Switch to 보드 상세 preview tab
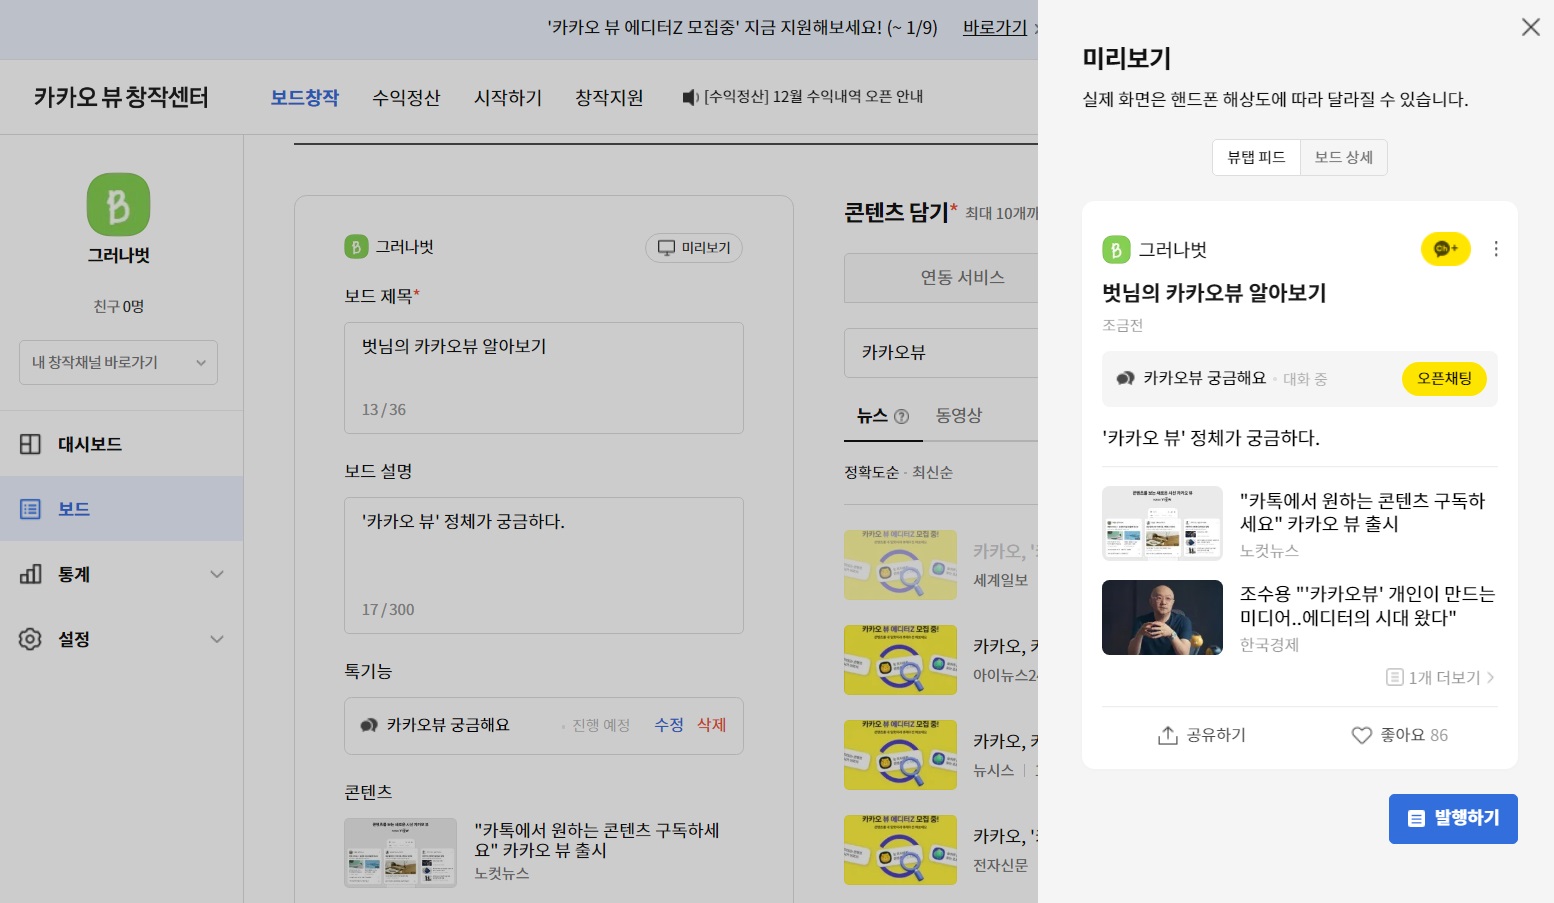Image resolution: width=1554 pixels, height=903 pixels. click(1344, 157)
